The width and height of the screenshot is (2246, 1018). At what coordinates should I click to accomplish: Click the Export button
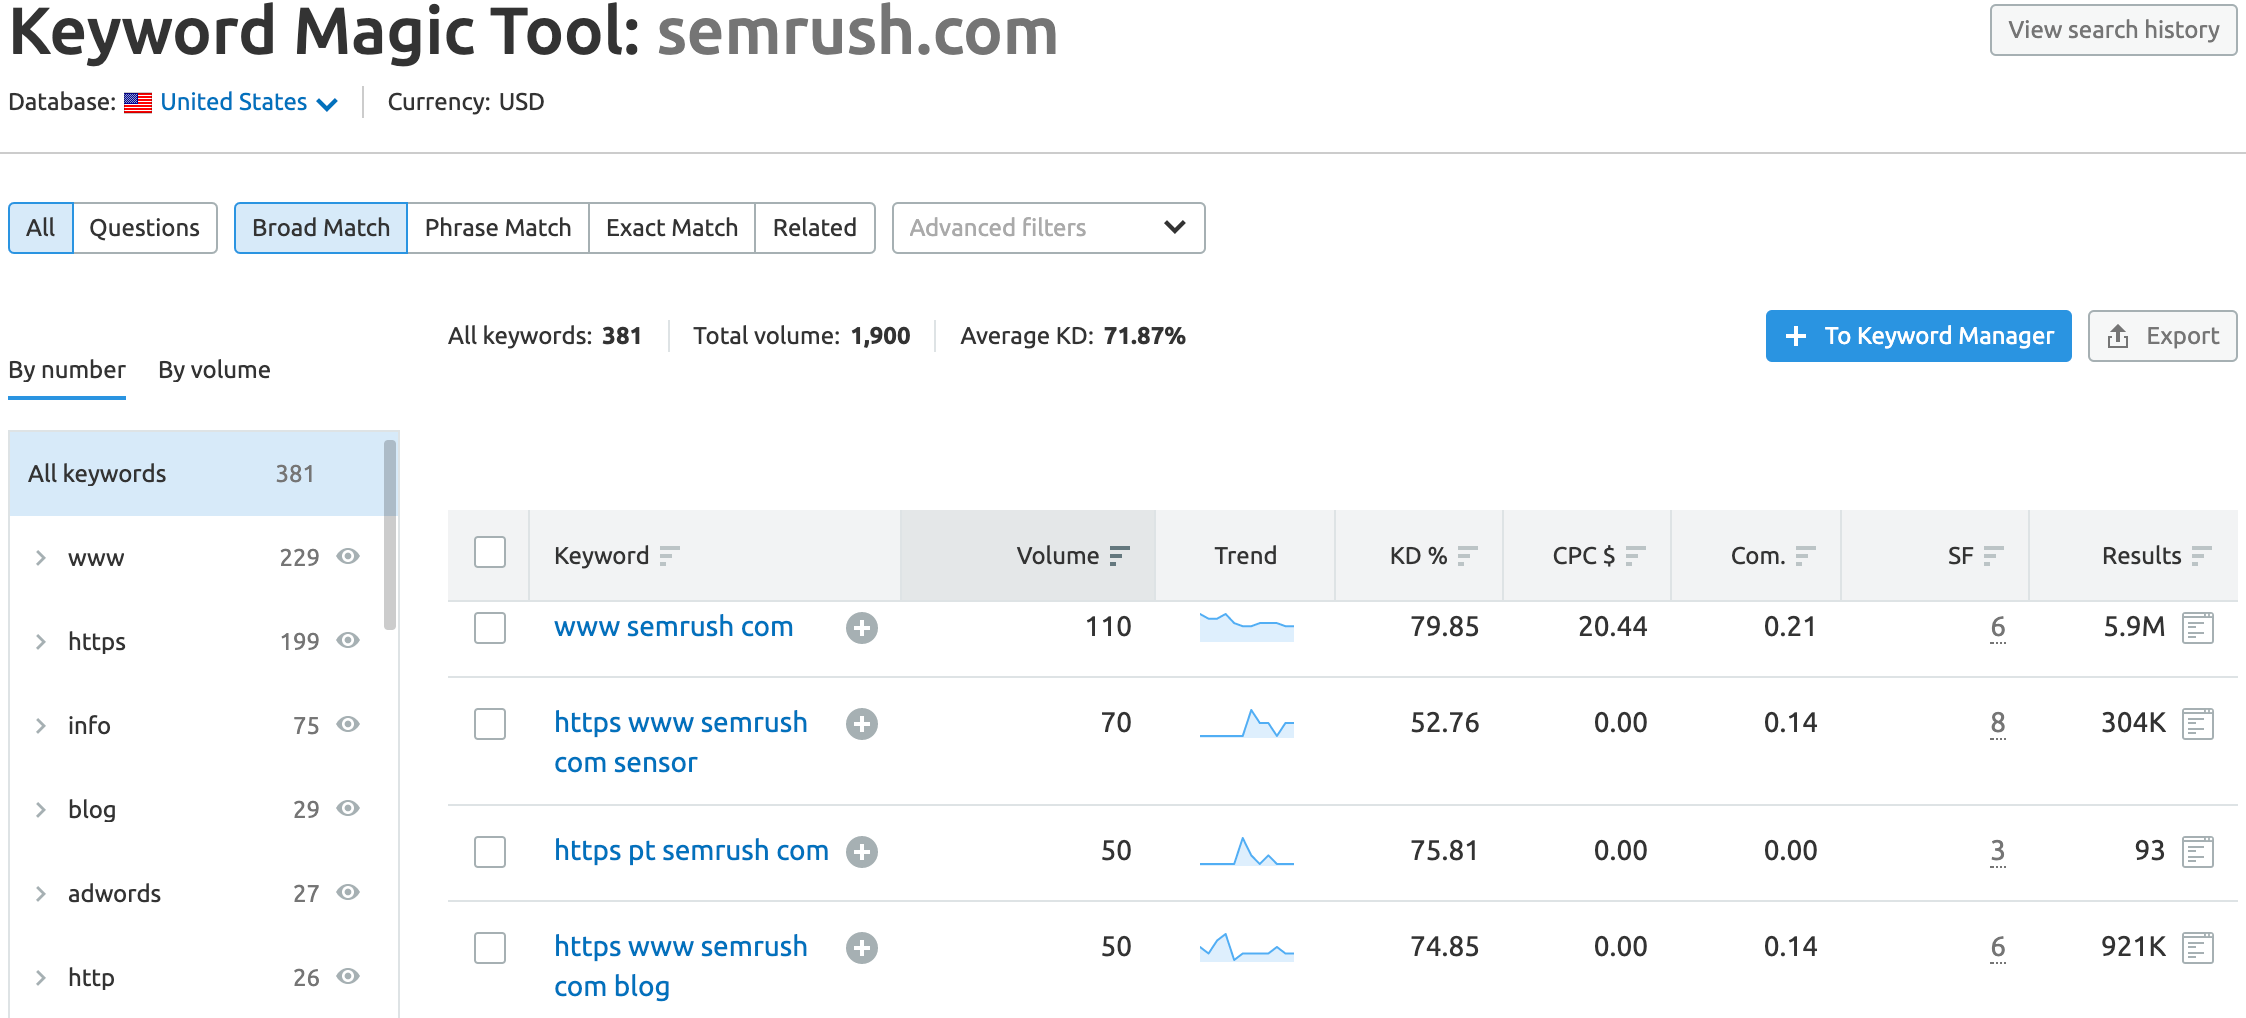pyautogui.click(x=2162, y=336)
